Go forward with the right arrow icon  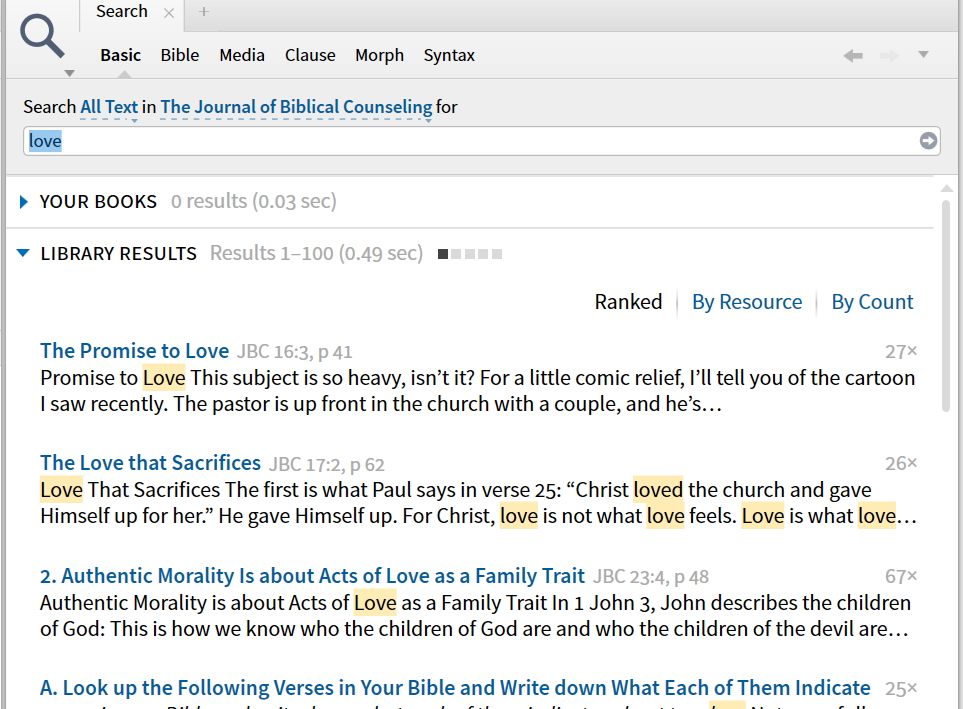coord(889,56)
